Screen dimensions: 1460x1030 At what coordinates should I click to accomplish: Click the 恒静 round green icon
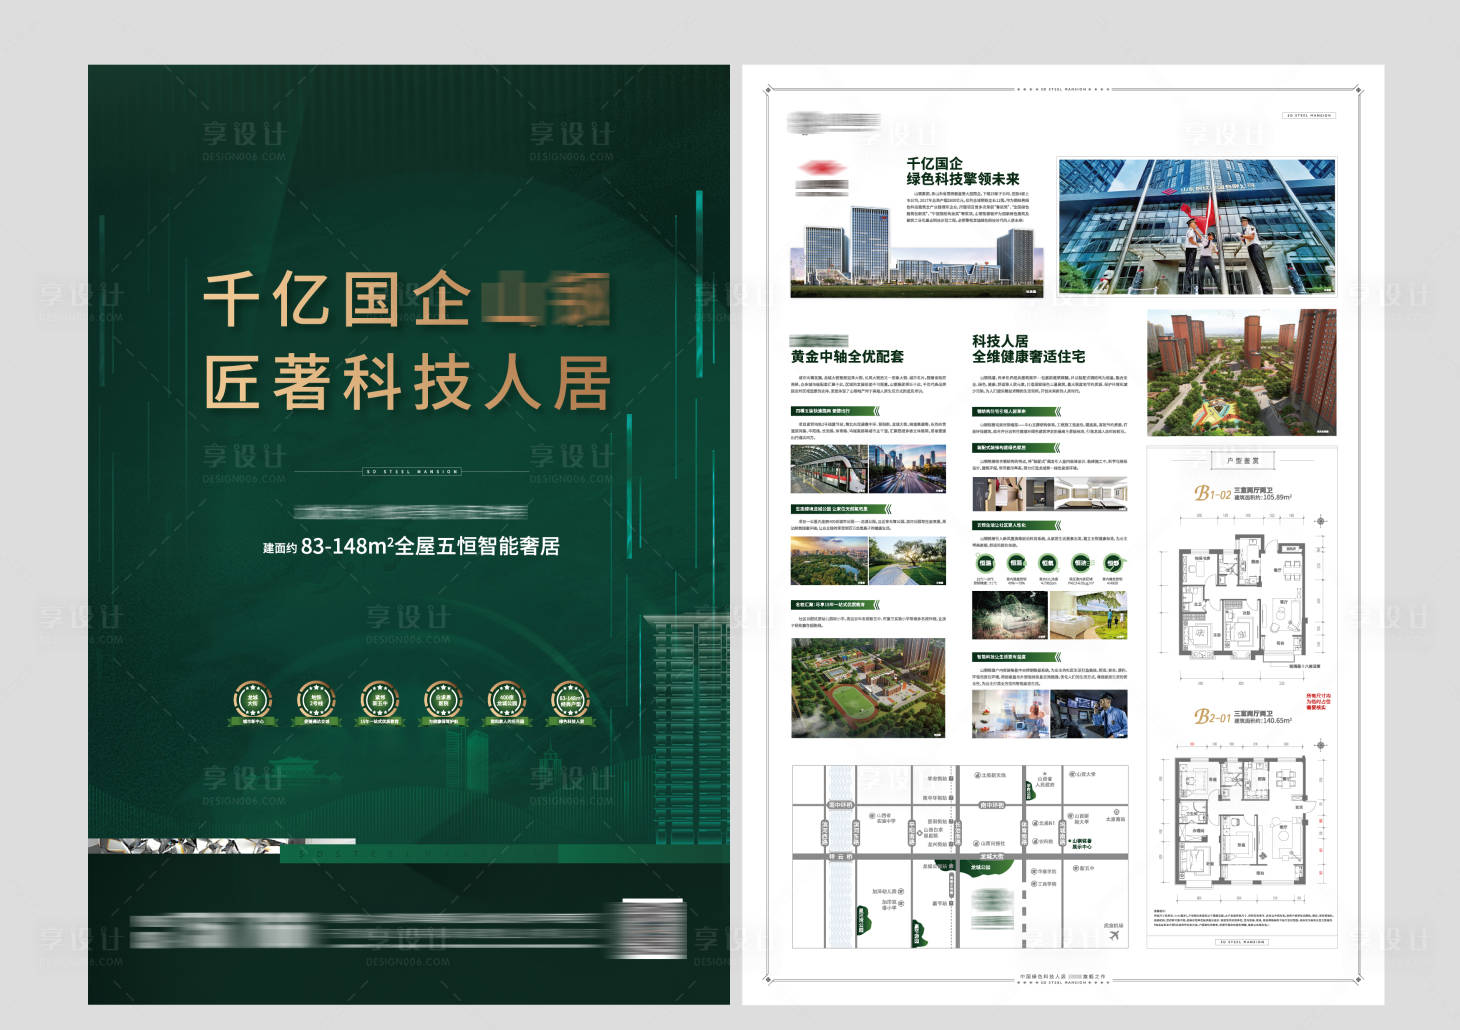click(1113, 563)
